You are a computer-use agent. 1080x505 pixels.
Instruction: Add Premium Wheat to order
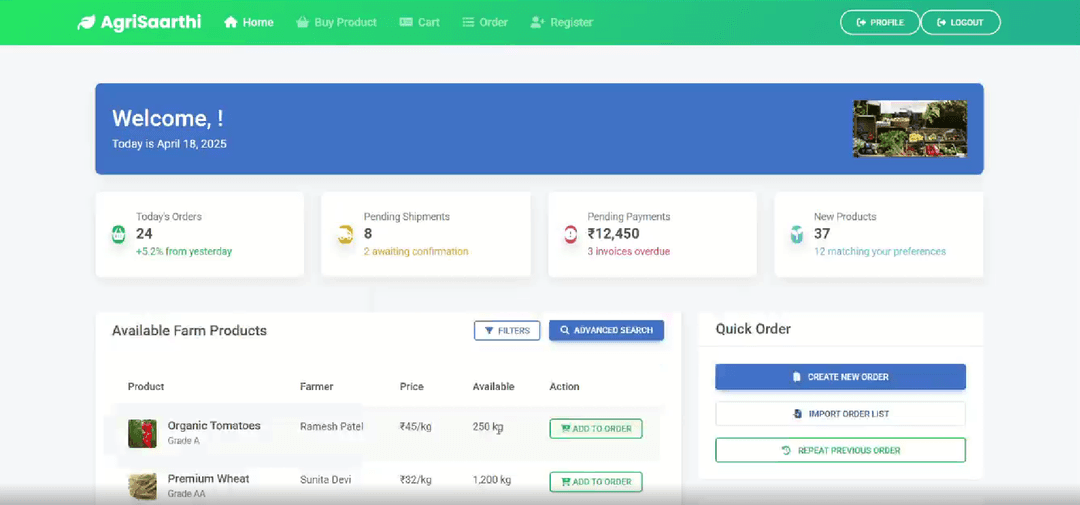[596, 482]
